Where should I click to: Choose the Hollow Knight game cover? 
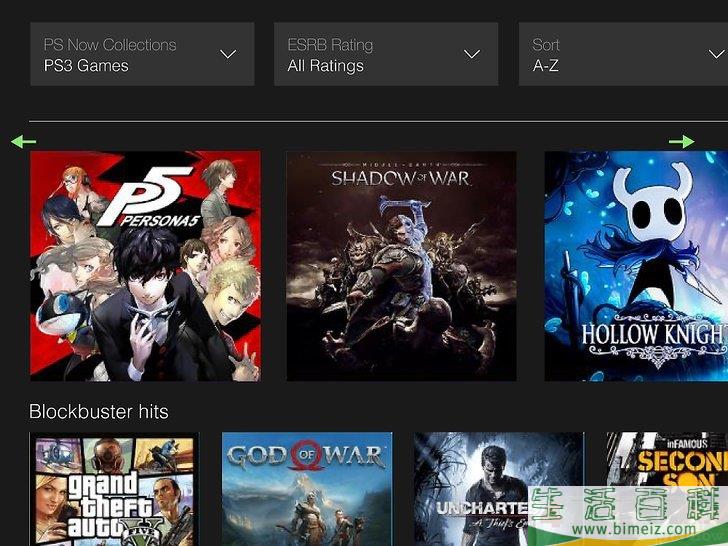pos(636,266)
